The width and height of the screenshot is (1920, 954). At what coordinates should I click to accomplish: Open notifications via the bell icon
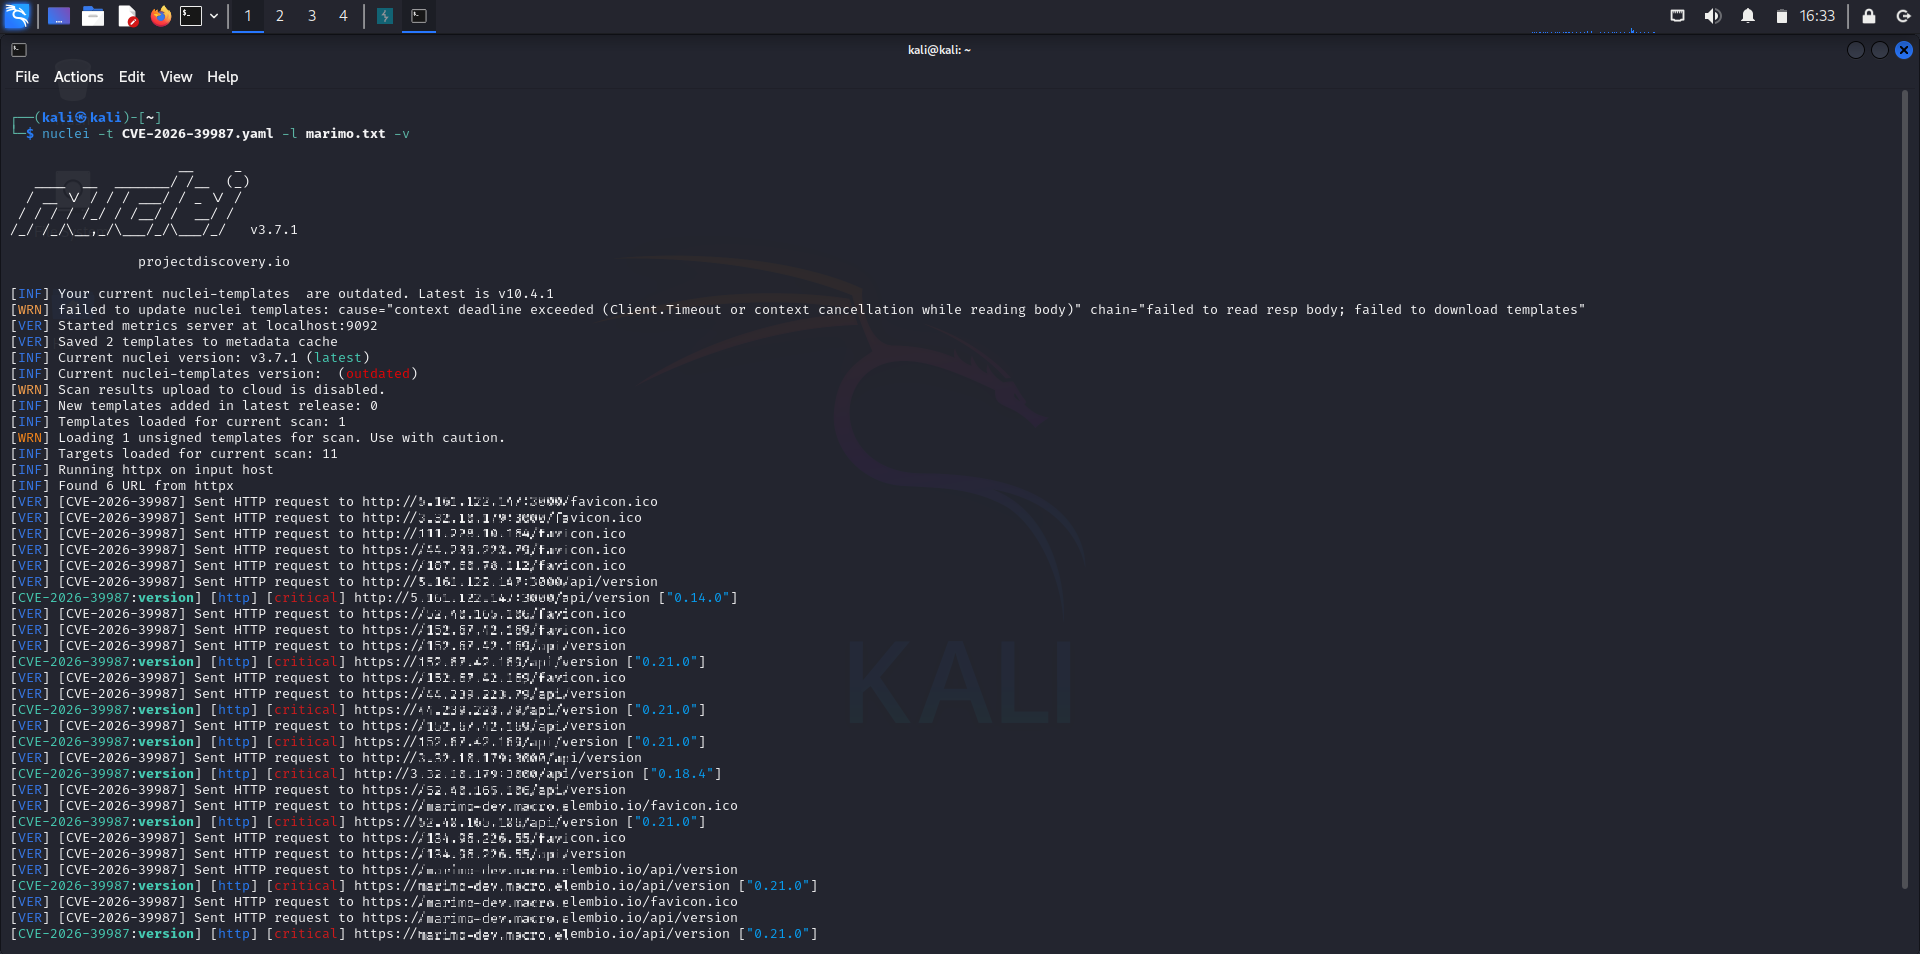[1746, 16]
